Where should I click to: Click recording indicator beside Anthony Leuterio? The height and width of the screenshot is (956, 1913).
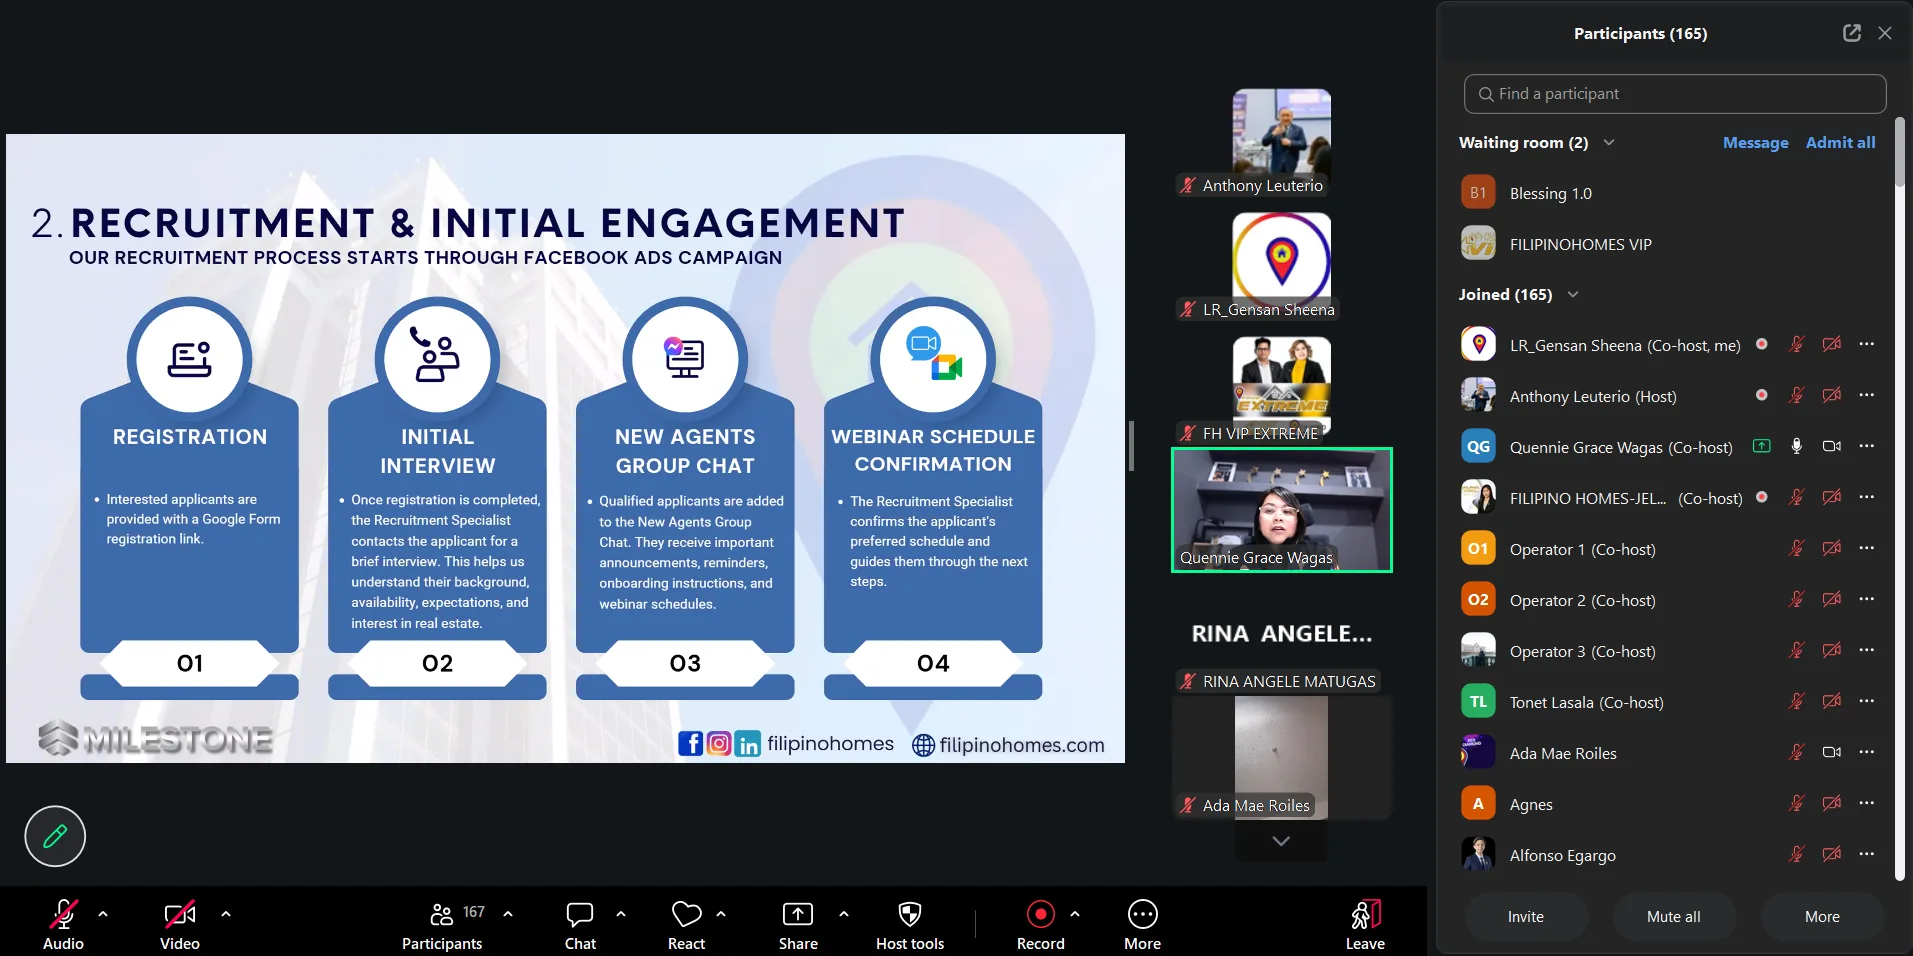coord(1762,395)
